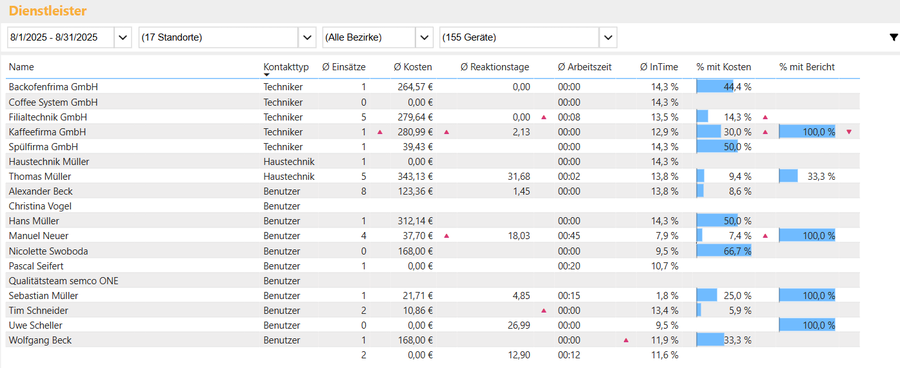Select the Hans Müller row name

click(x=34, y=221)
